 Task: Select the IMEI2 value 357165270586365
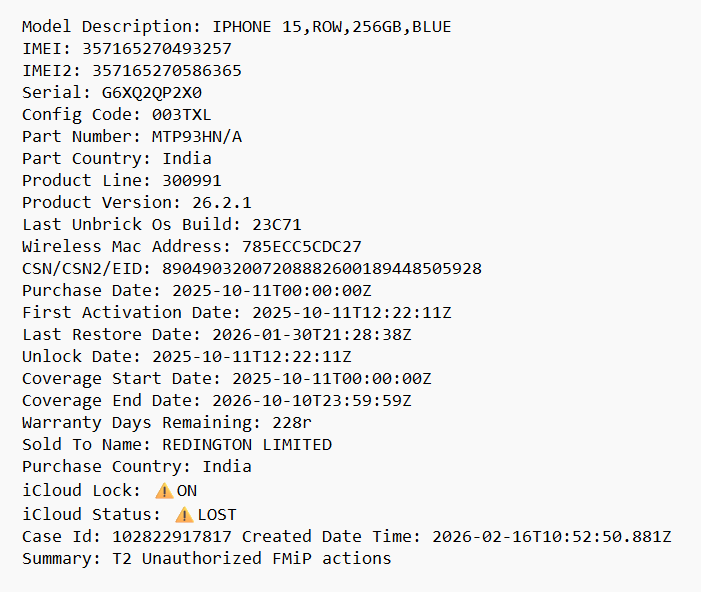pos(167,70)
